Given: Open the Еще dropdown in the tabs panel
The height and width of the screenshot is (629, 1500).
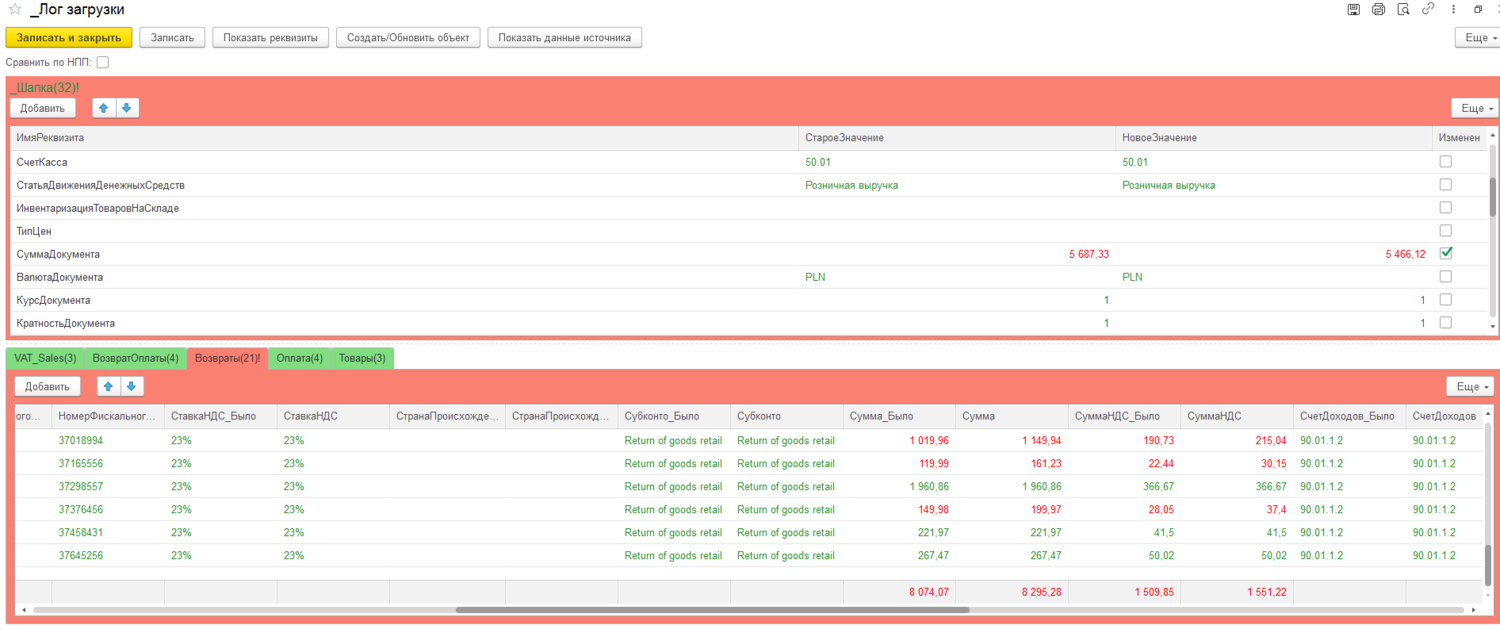Looking at the screenshot, I should 1467,386.
